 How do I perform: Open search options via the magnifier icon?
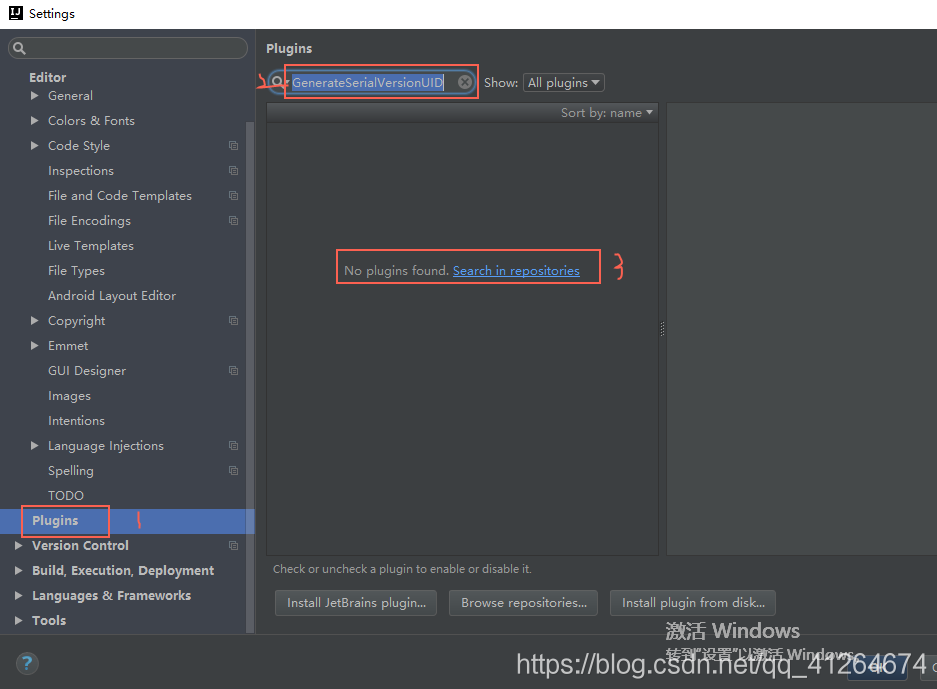click(275, 82)
